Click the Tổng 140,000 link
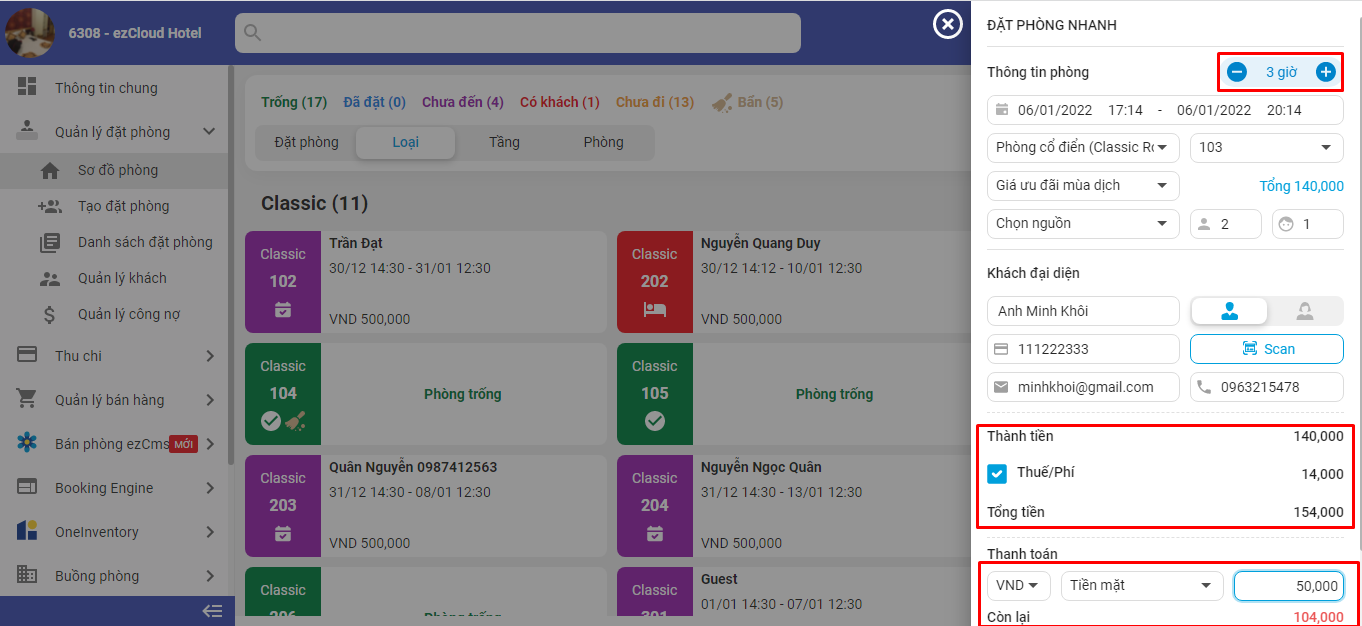This screenshot has height=626, width=1362. pos(1300,186)
